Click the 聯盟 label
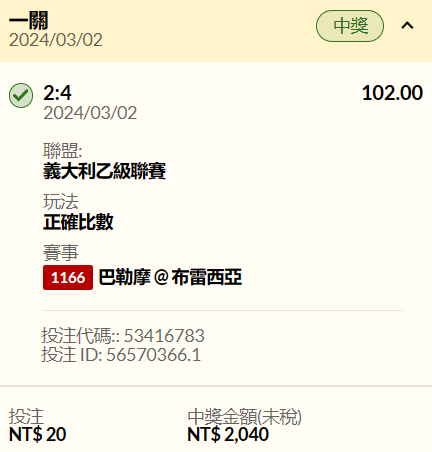 pos(63,151)
